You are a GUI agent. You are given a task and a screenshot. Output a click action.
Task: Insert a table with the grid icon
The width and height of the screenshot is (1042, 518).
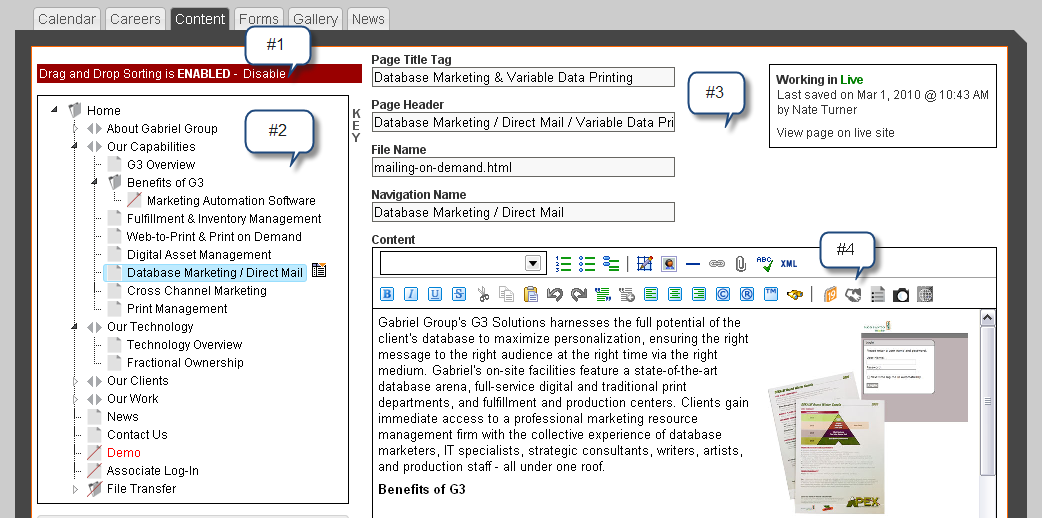(x=645, y=264)
